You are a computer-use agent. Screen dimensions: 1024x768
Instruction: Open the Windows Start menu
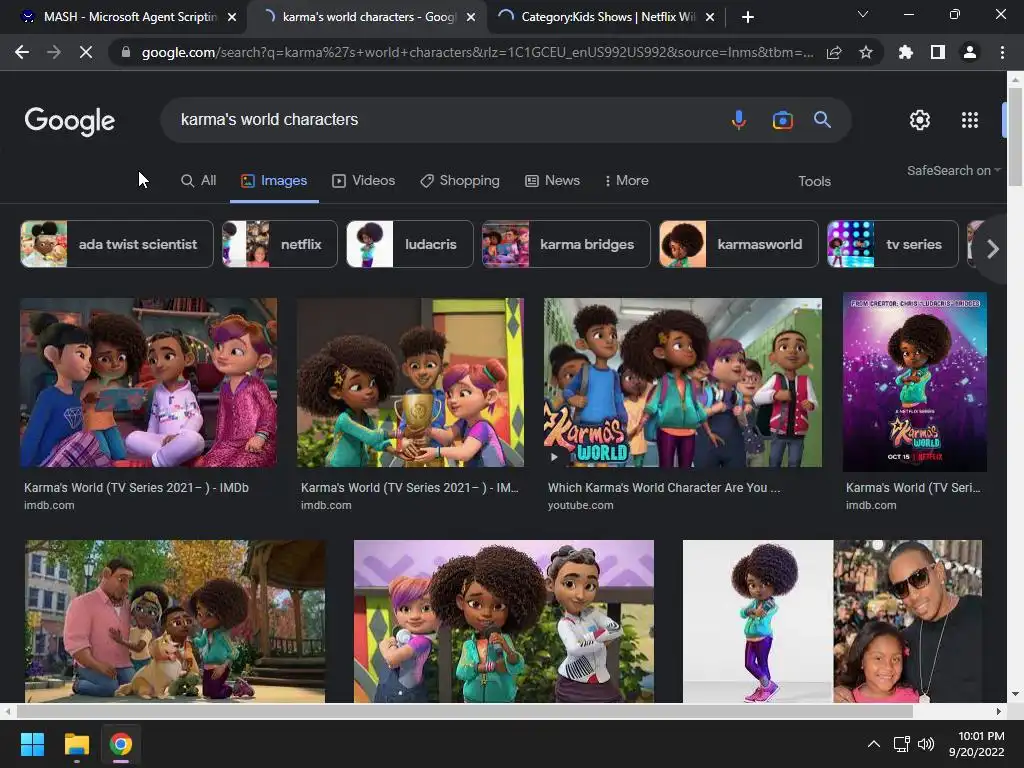(x=32, y=744)
